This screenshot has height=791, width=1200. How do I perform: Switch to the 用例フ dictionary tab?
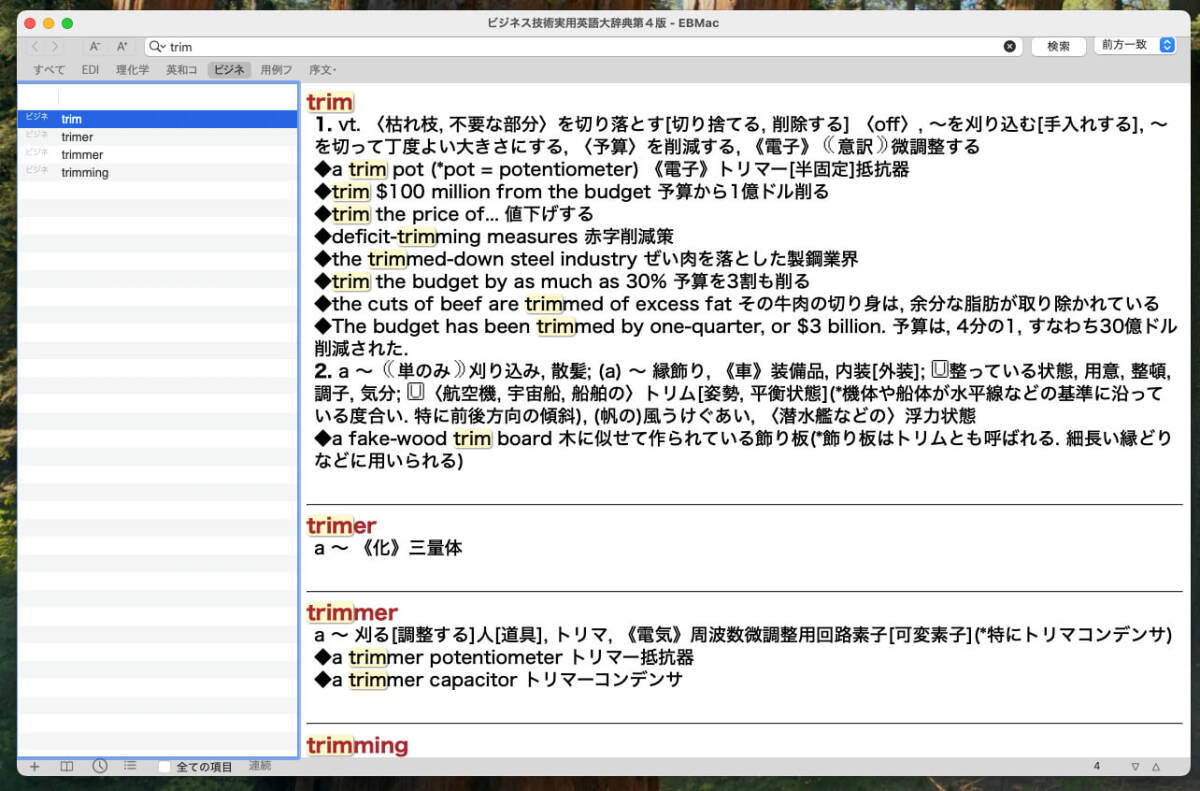[x=276, y=70]
